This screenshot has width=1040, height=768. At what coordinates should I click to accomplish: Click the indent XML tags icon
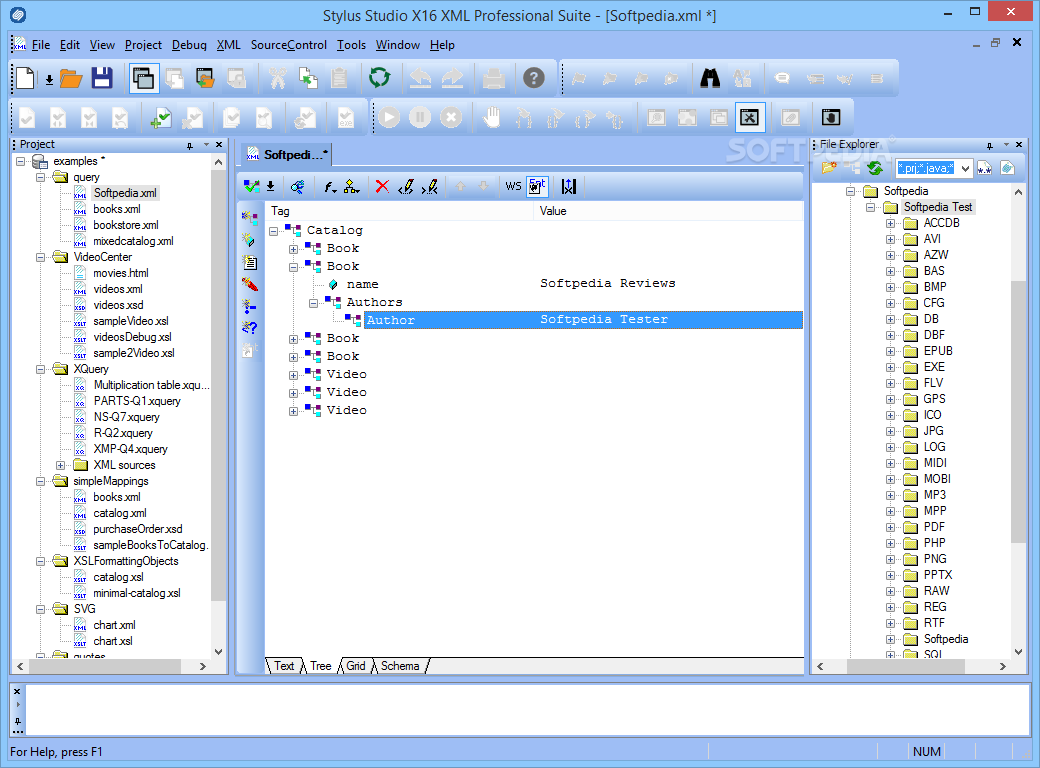405,187
